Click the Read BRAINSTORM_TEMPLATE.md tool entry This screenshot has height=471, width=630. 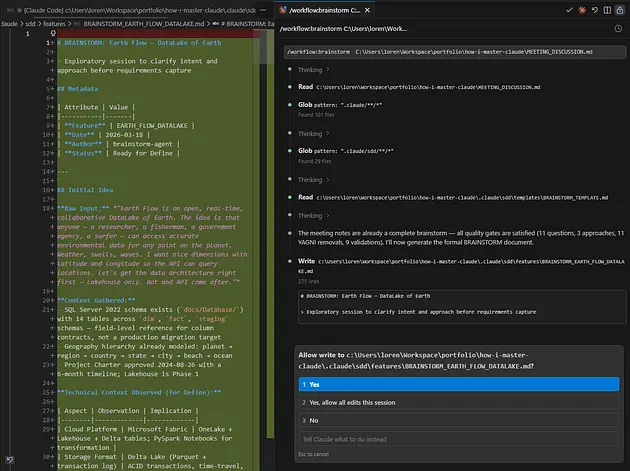[453, 197]
